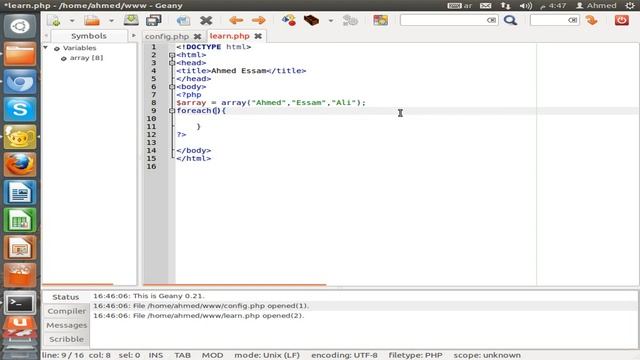Open the new file template dropdown arrow
640x360 pixels.
coord(72,20)
